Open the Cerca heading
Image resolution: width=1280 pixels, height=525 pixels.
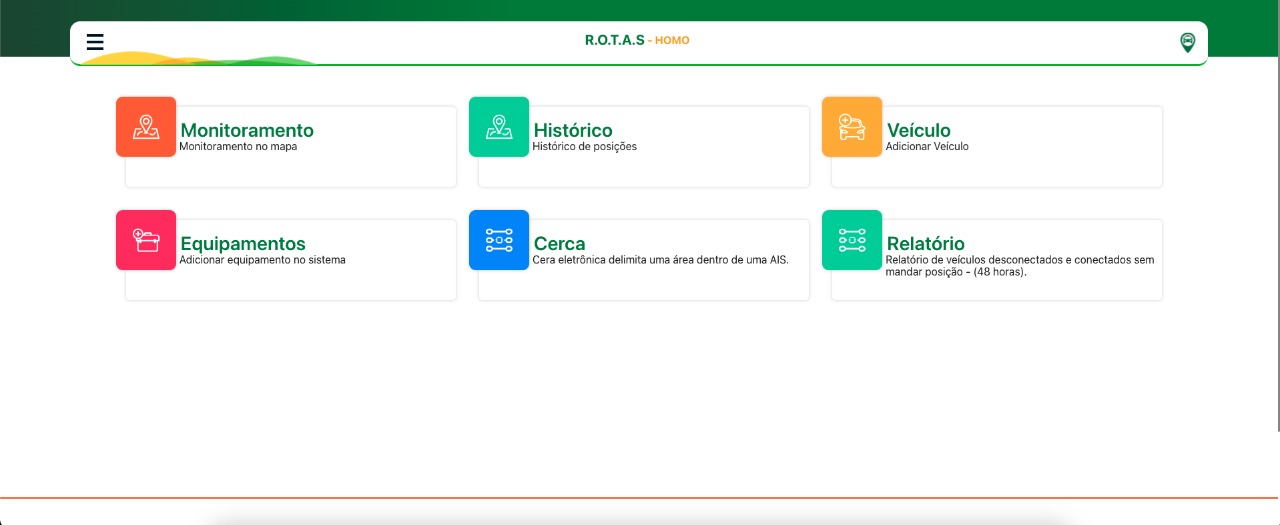pyautogui.click(x=560, y=244)
